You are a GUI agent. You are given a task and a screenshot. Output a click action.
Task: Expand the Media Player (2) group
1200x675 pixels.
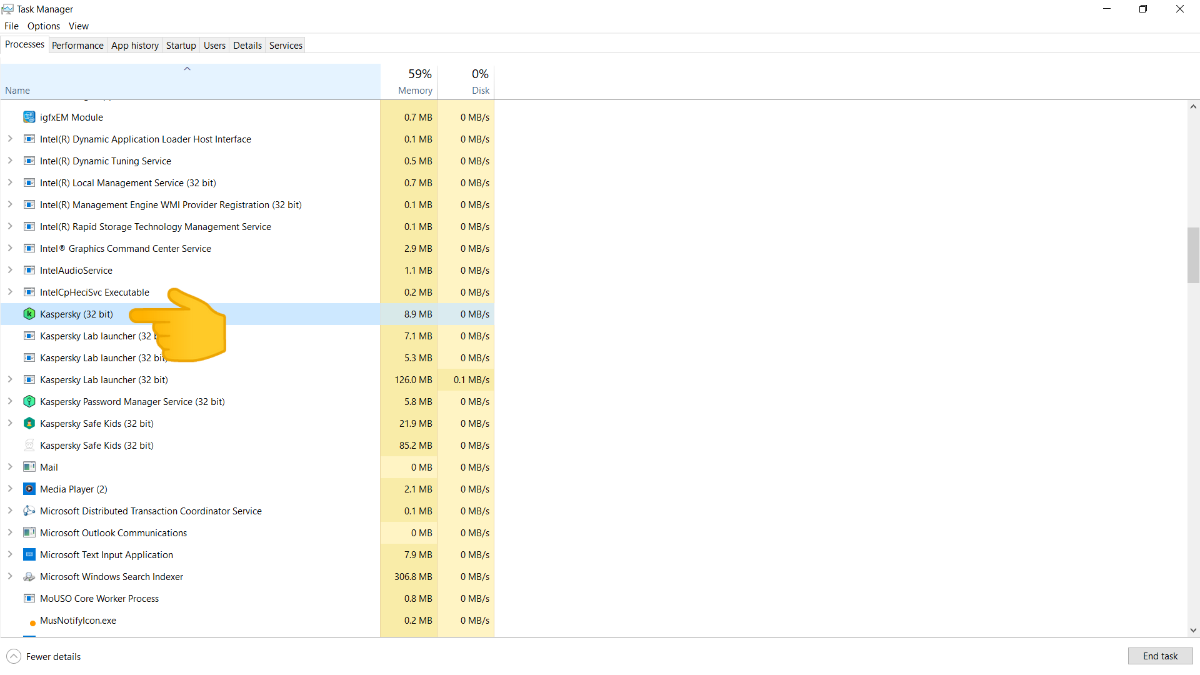pos(10,489)
